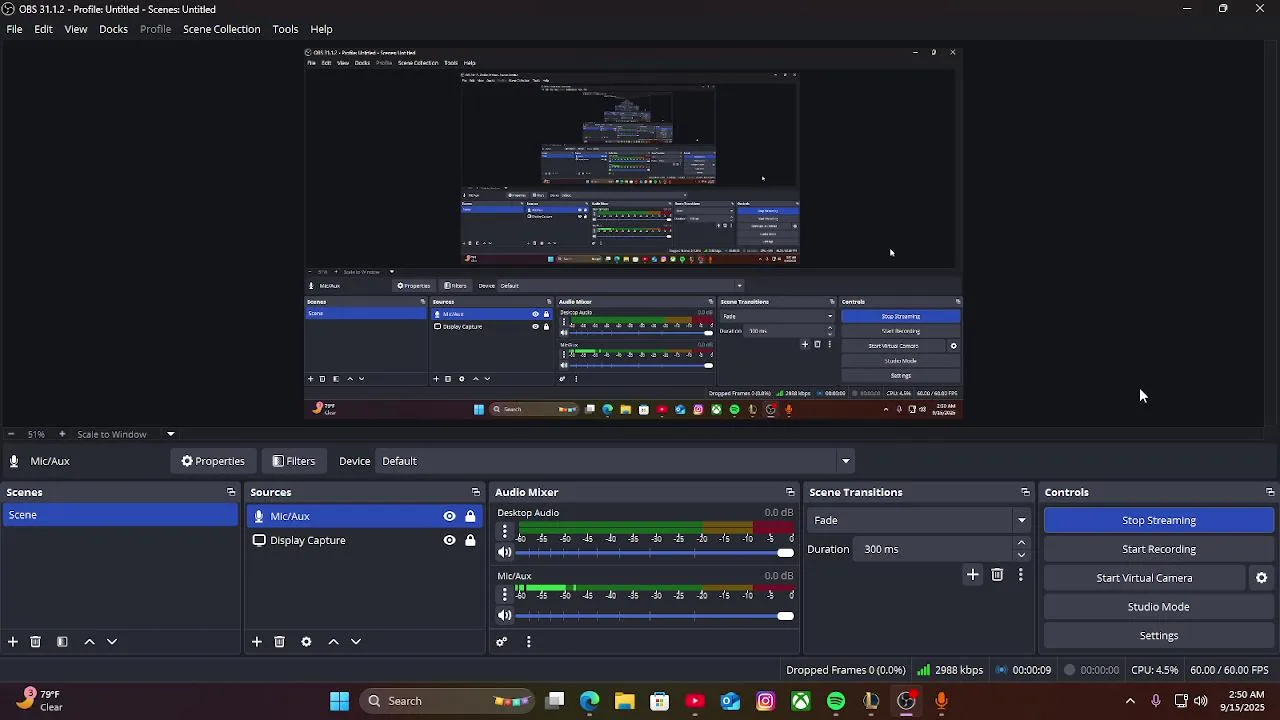Remove scene transition trash icon
Viewport: 1280px width, 720px height.
(997, 575)
